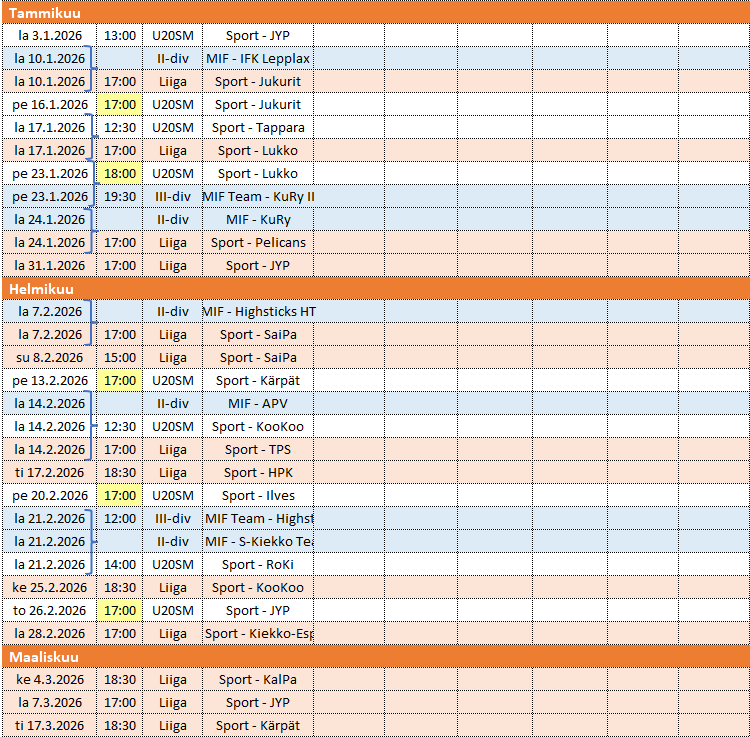Image resolution: width=750 pixels, height=737 pixels.
Task: Select yellow 17:00 cell on pe 16.1.2026
Action: point(120,104)
